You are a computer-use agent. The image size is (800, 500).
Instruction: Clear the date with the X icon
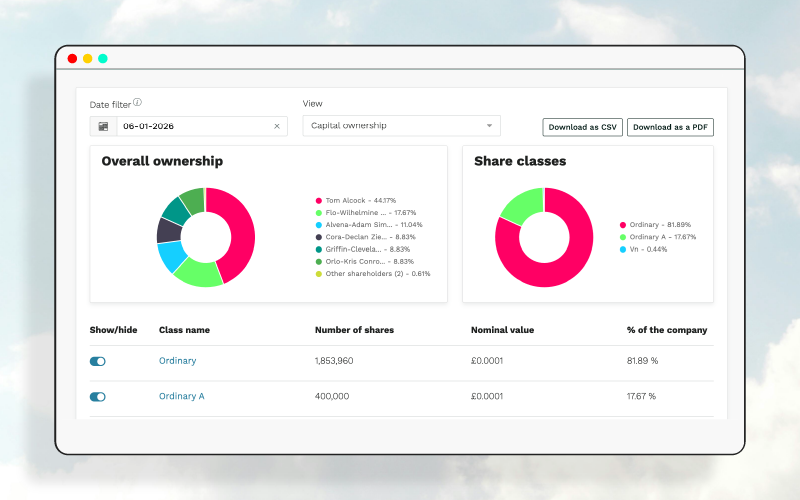[277, 126]
